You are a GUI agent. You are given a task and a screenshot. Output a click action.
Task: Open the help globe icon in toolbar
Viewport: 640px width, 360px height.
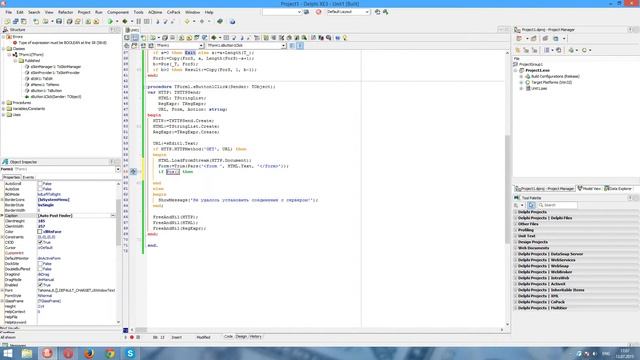[x=232, y=21]
